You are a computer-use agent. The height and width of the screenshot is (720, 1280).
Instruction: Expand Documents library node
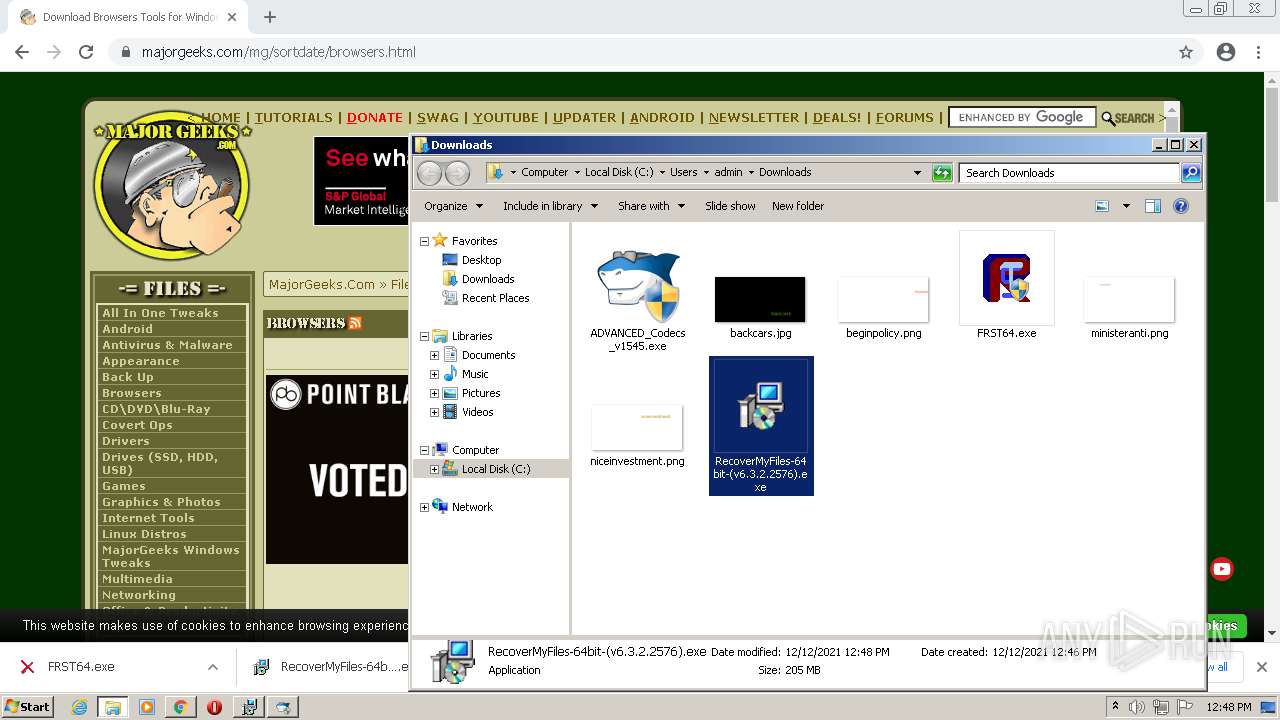[x=434, y=355]
